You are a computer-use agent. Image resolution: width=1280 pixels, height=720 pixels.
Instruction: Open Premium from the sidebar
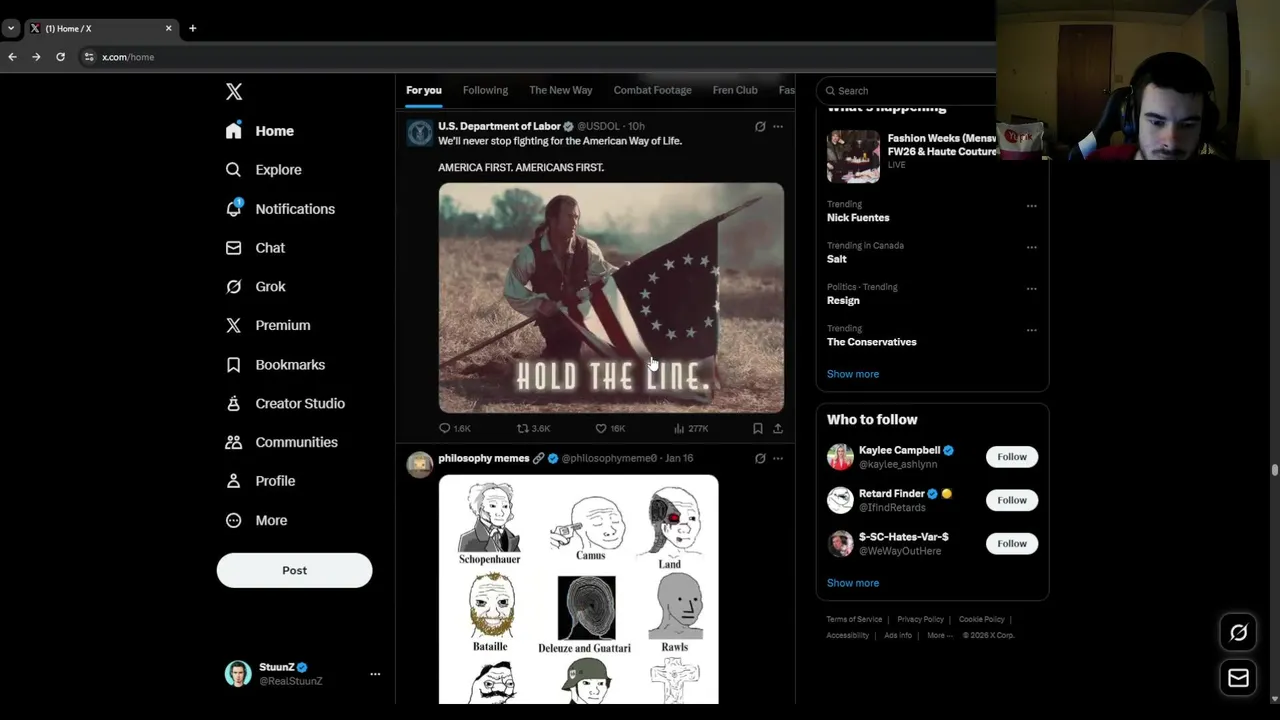pos(268,325)
